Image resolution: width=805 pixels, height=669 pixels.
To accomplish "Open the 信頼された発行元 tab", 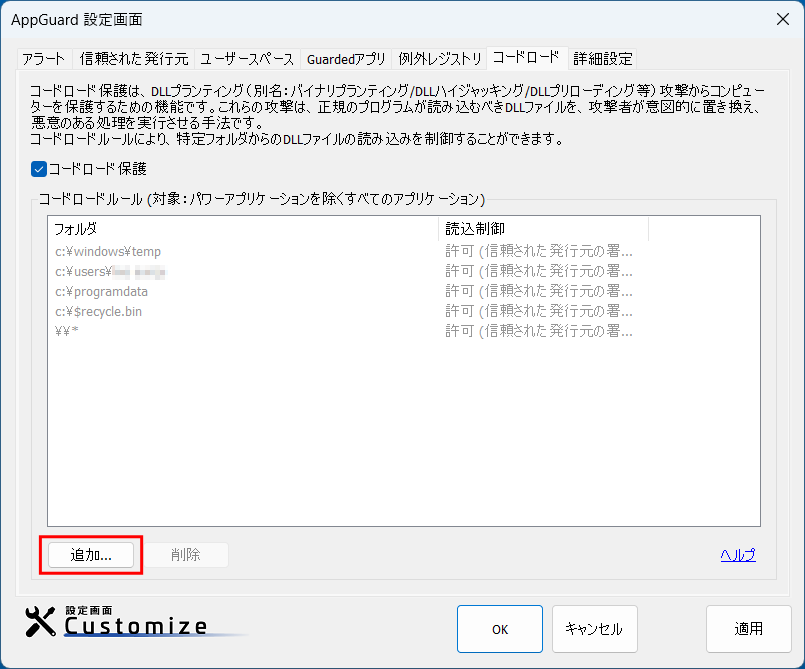I will point(133,58).
